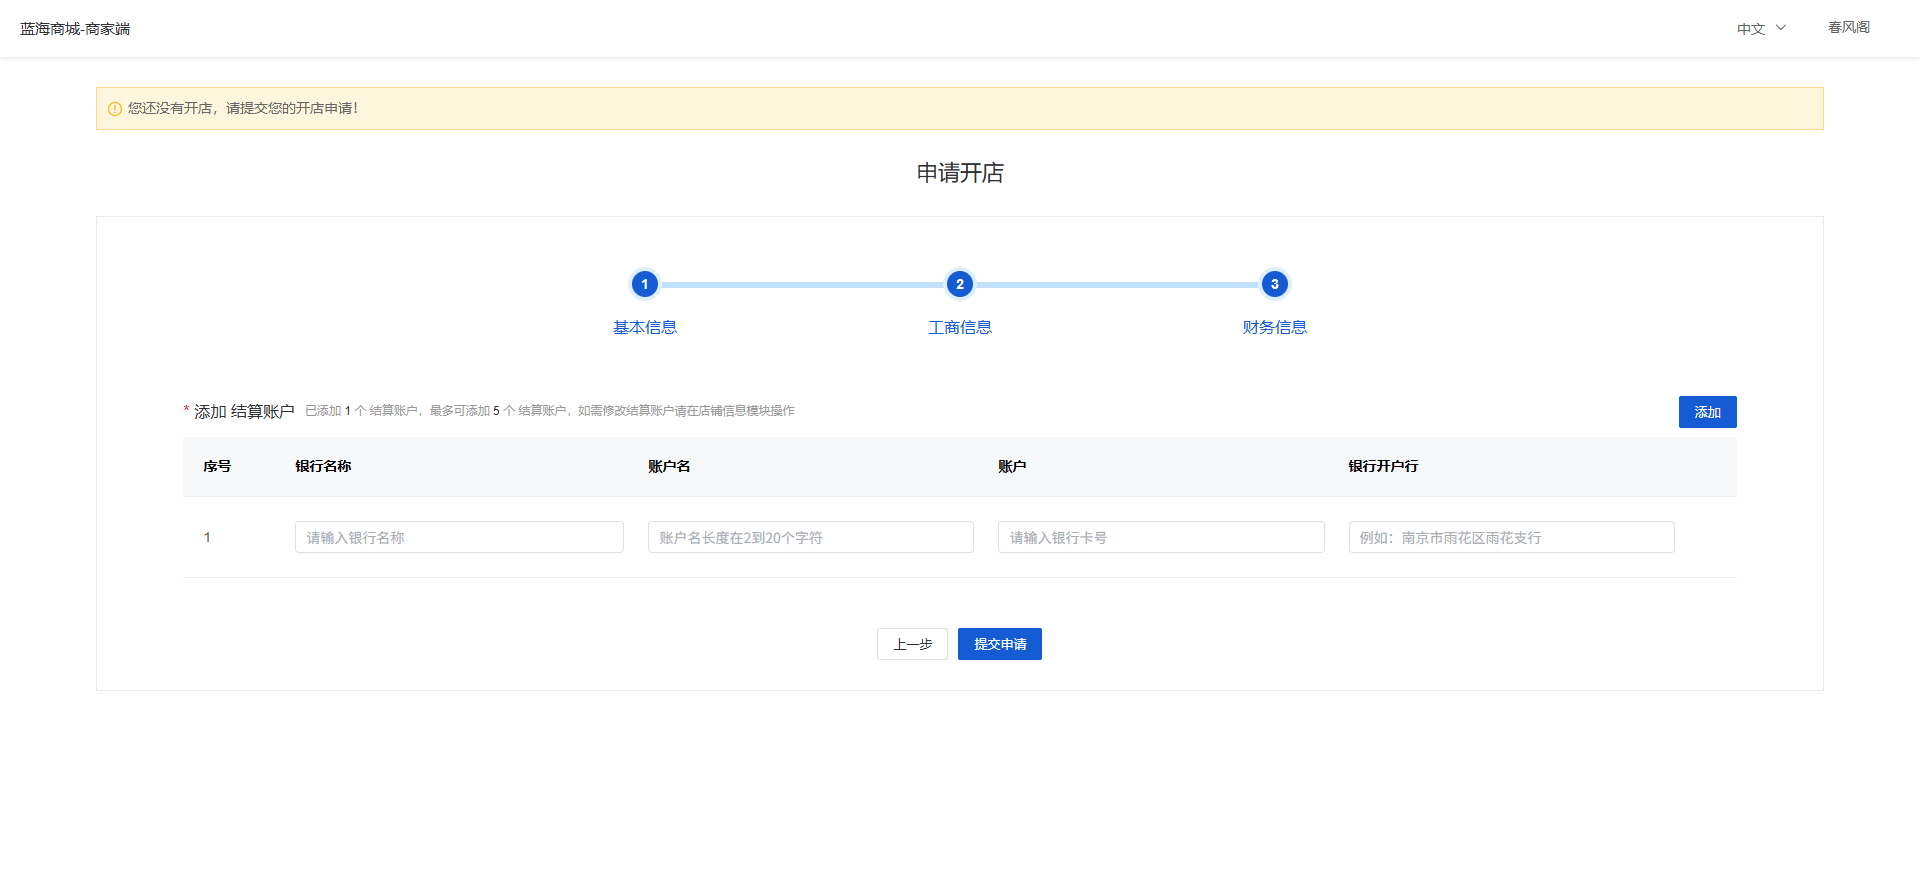Click the 银行名称 column header

(x=323, y=466)
